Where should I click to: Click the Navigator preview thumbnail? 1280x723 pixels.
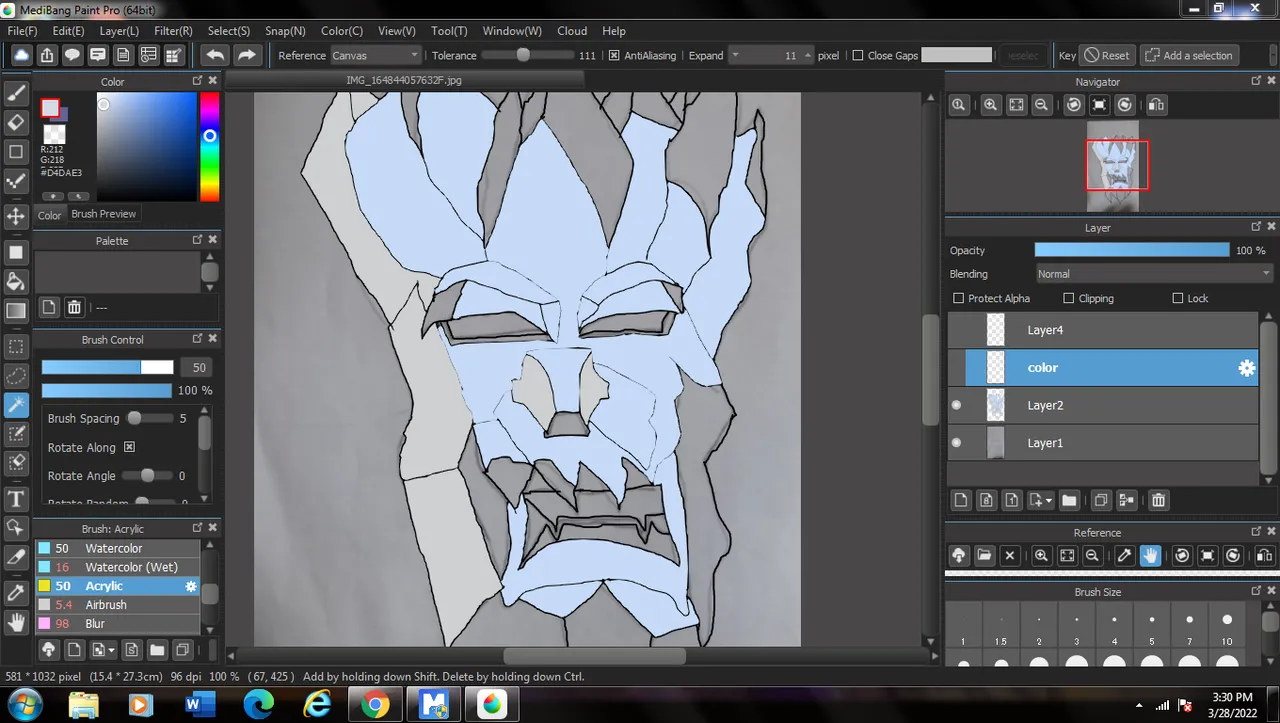(x=1113, y=166)
